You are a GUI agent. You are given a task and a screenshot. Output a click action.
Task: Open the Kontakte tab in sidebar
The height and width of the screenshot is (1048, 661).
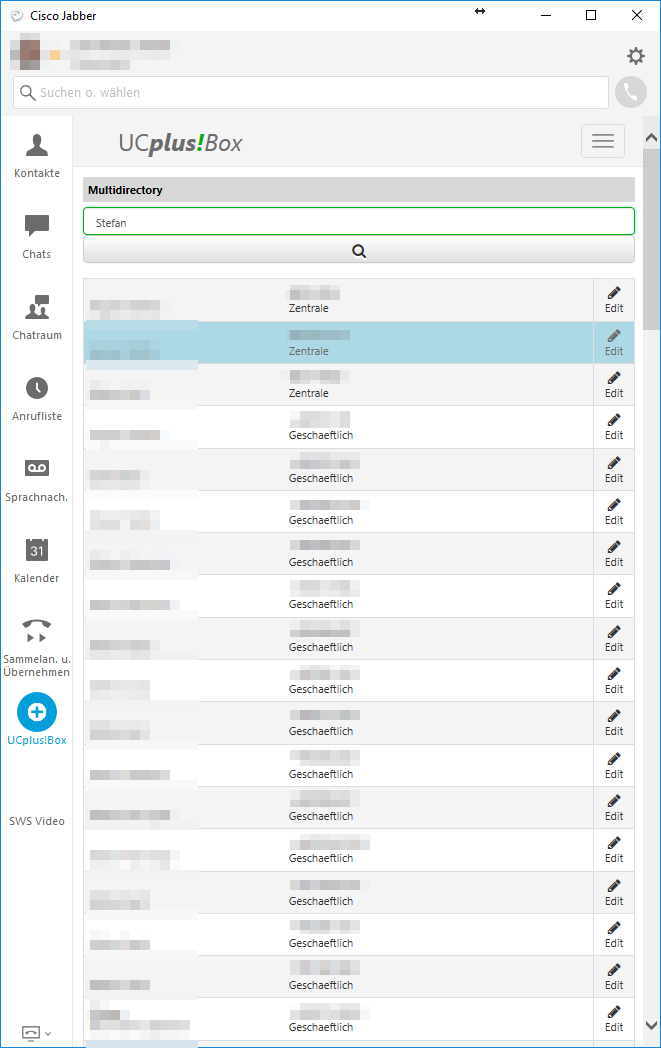click(37, 156)
